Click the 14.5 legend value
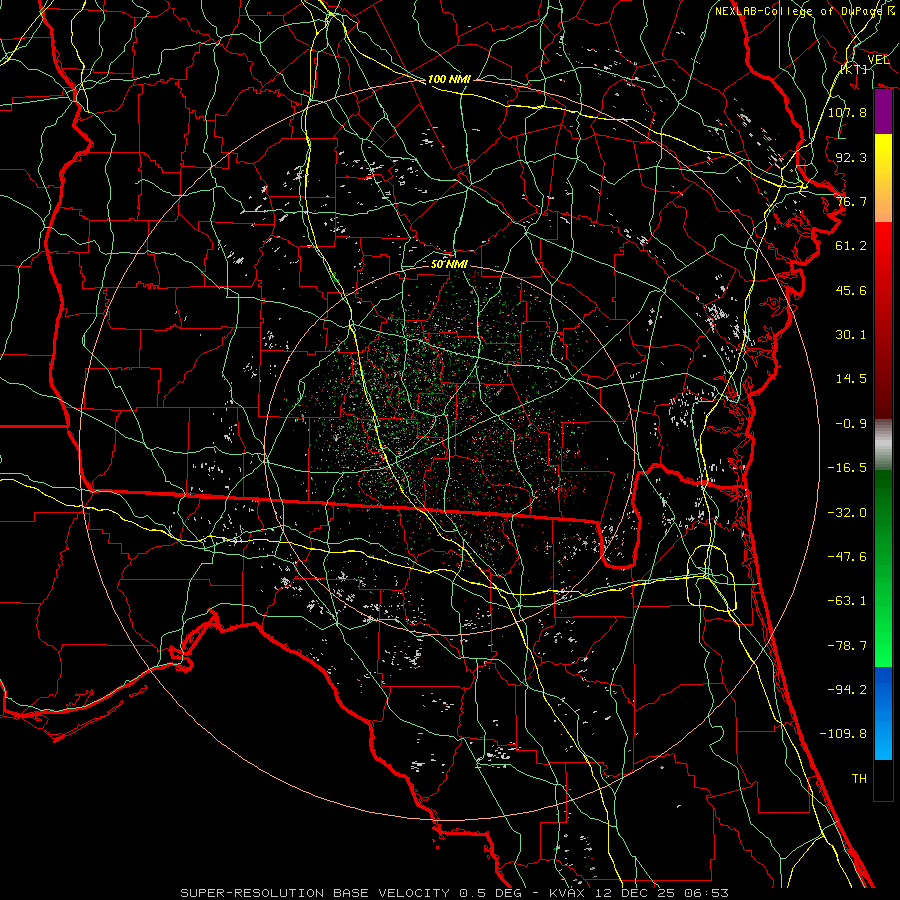900x900 pixels. tap(851, 379)
